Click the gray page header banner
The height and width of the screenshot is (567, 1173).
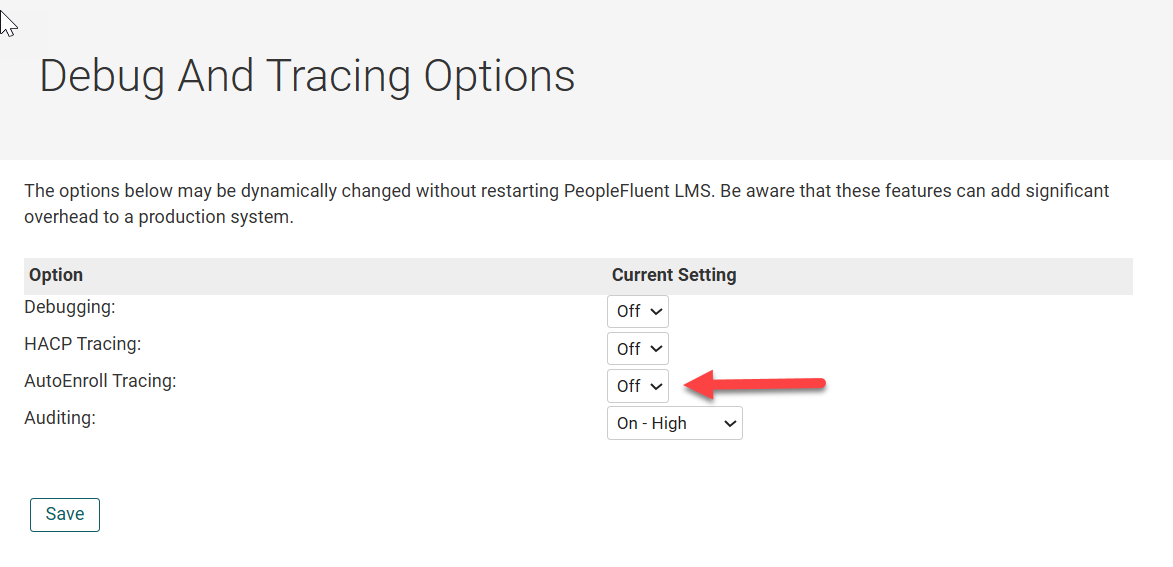tap(586, 79)
